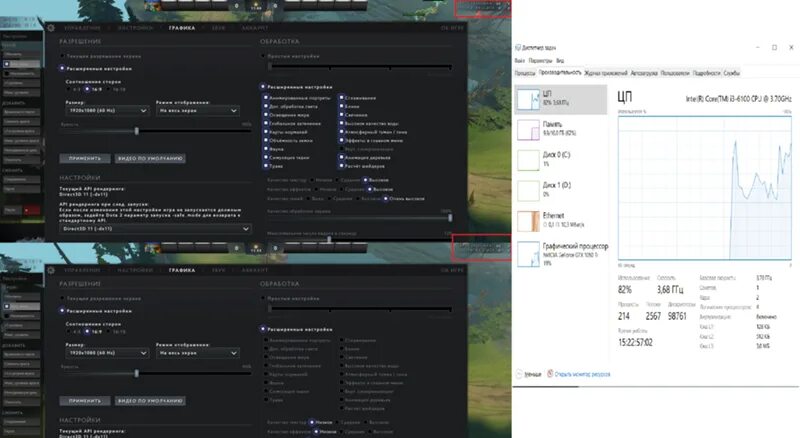800x438 pixels.
Task: Switch to the Подробности tab
Action: pyautogui.click(x=707, y=73)
